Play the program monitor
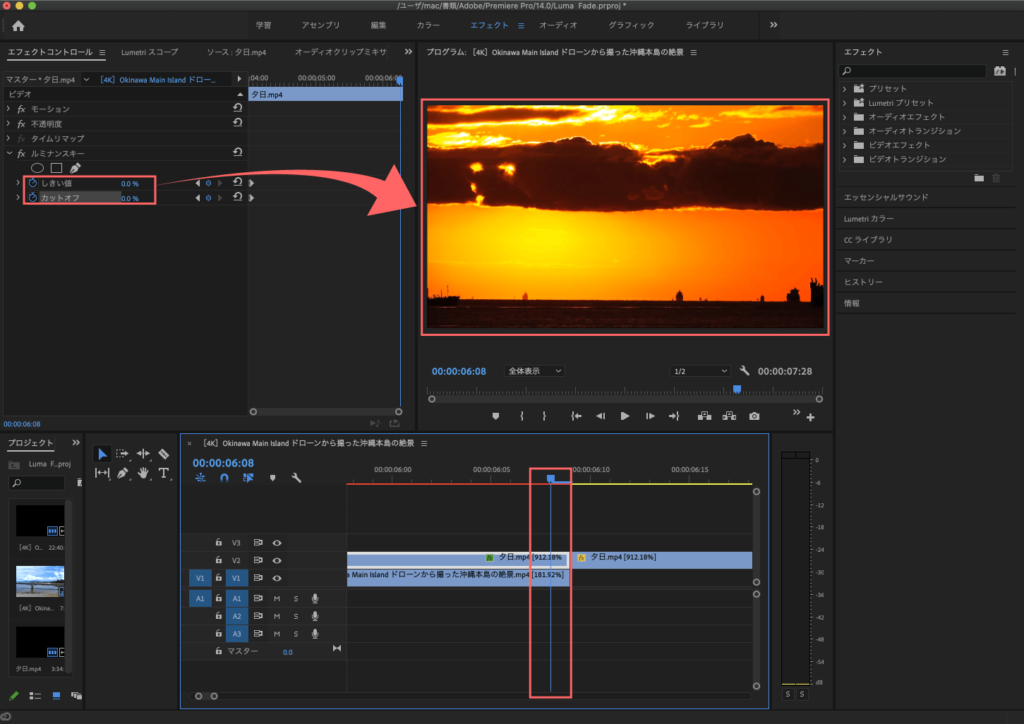 [x=625, y=416]
